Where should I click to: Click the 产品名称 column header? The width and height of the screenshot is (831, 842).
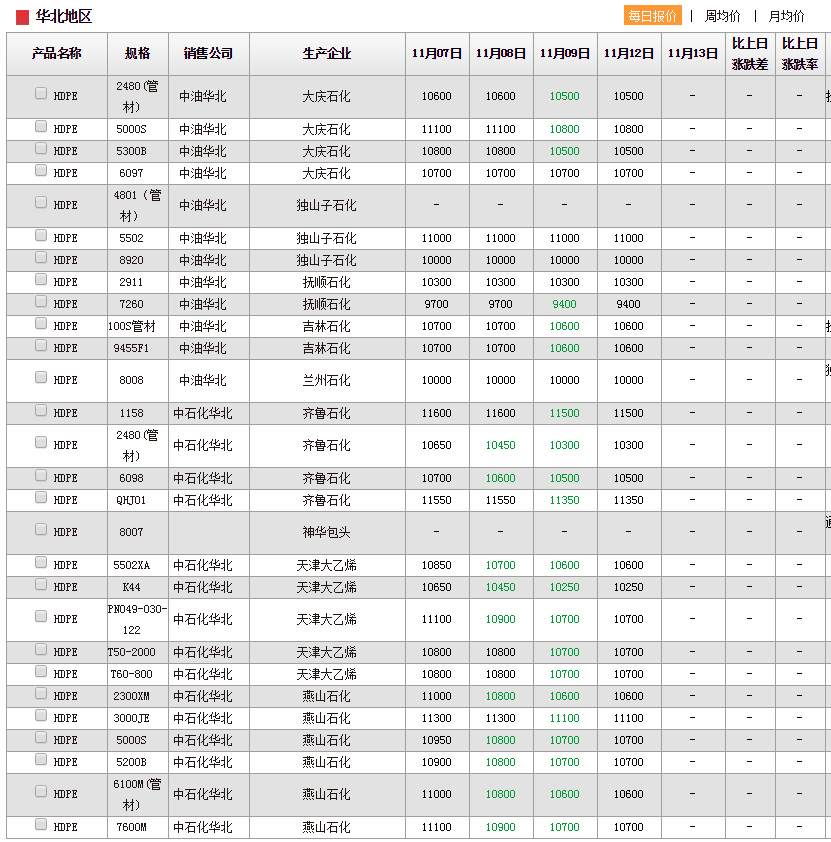[56, 54]
